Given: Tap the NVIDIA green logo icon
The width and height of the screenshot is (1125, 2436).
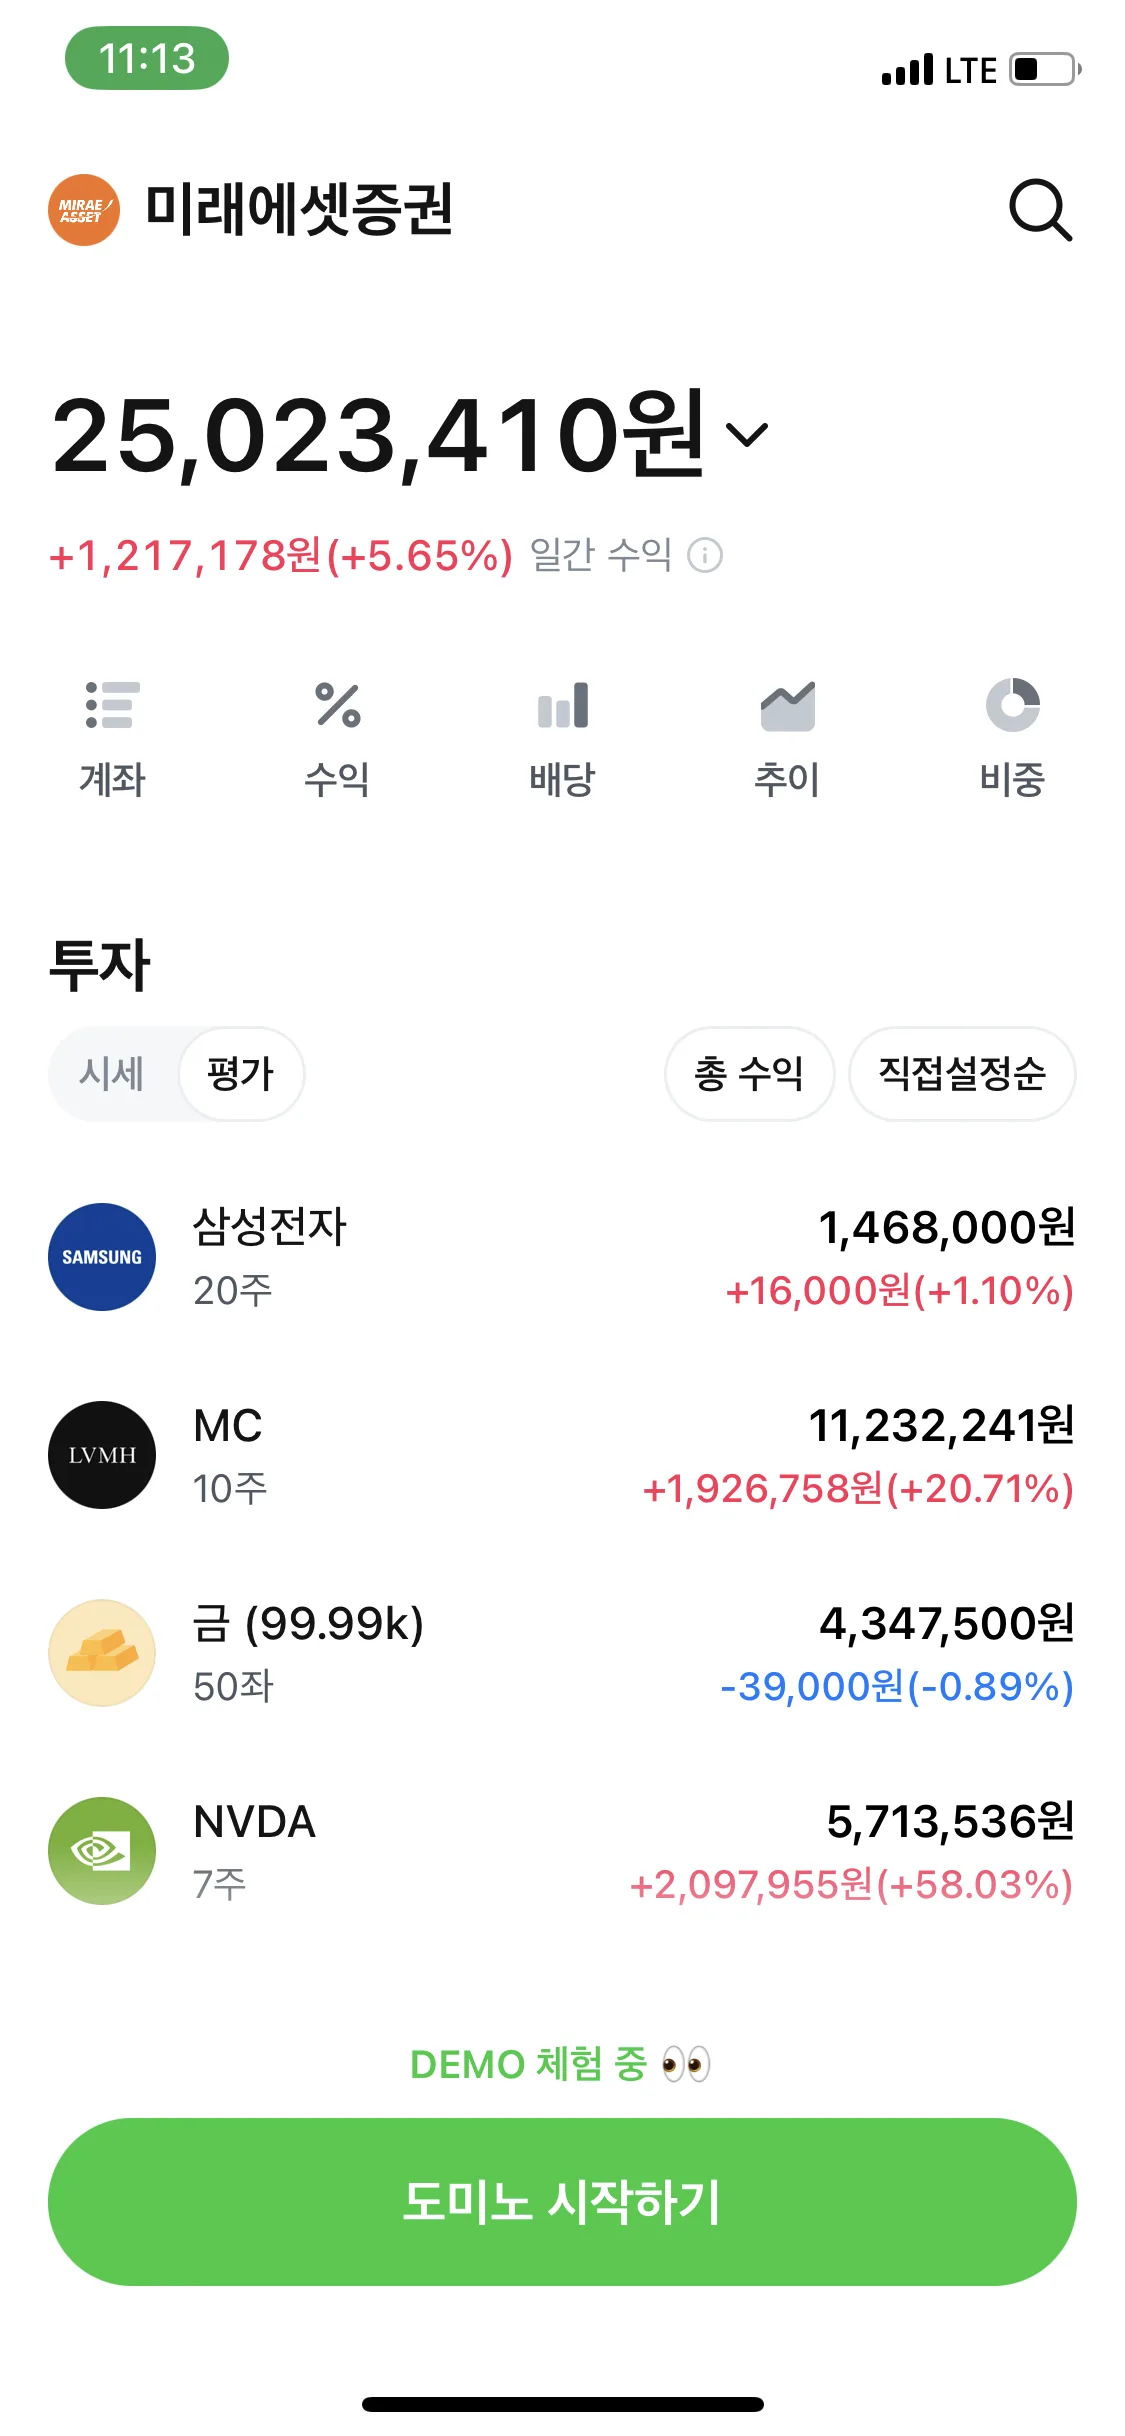Looking at the screenshot, I should [x=102, y=1851].
